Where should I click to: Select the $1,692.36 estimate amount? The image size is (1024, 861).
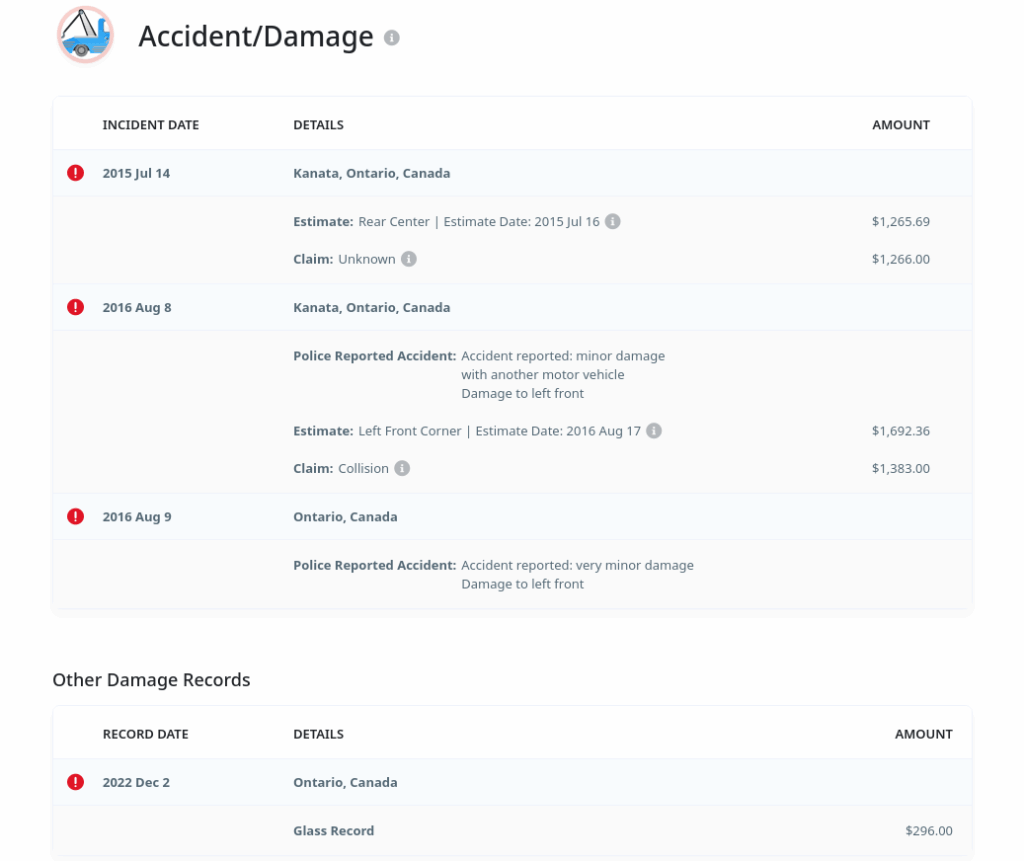coord(900,431)
